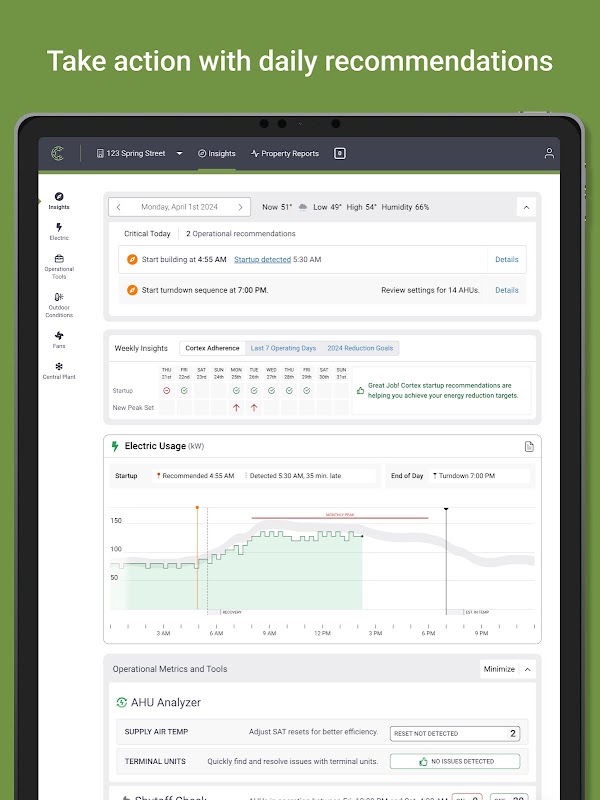This screenshot has height=800, width=600.
Task: Click the Thursday 21st missed startup icon
Action: coord(166,390)
